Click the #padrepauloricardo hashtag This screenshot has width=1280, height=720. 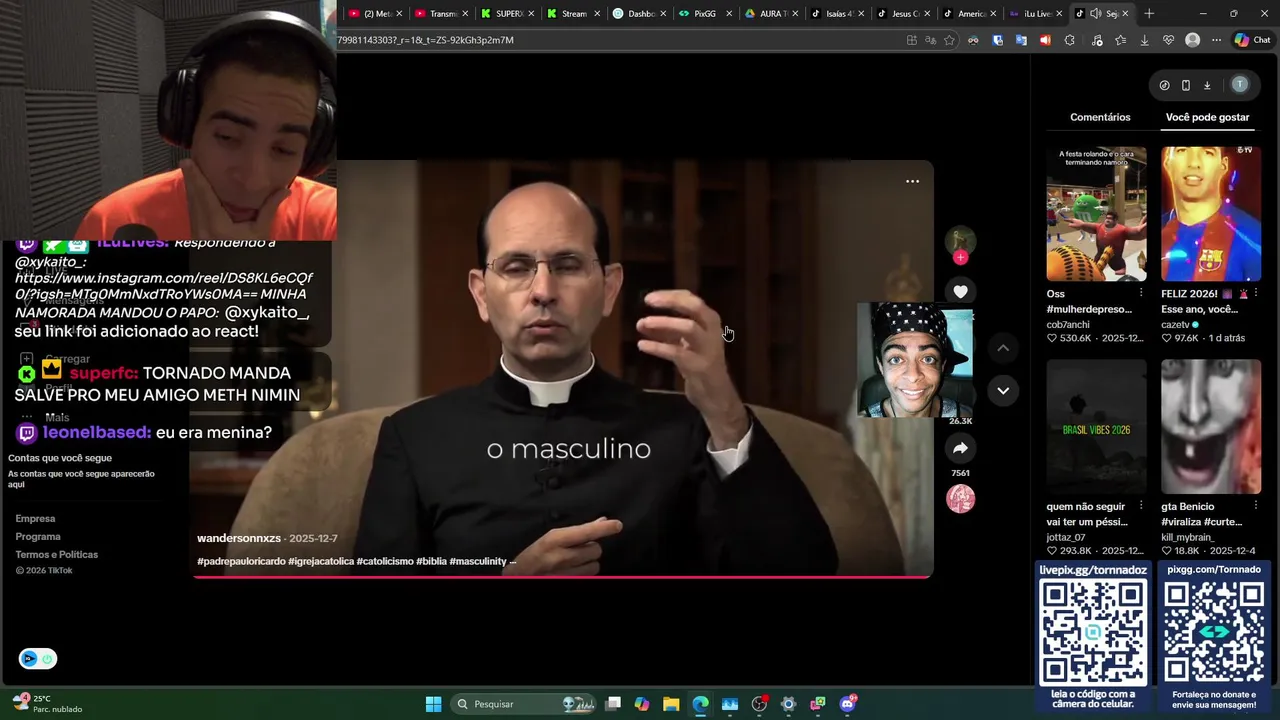click(241, 562)
